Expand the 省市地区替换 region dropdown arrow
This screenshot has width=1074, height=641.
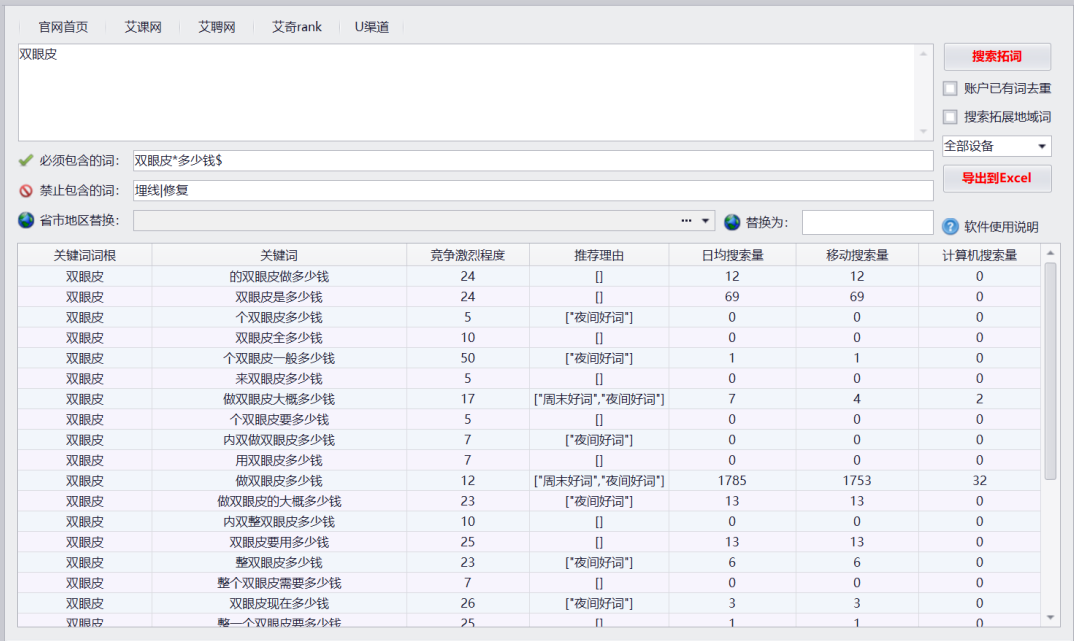[706, 221]
